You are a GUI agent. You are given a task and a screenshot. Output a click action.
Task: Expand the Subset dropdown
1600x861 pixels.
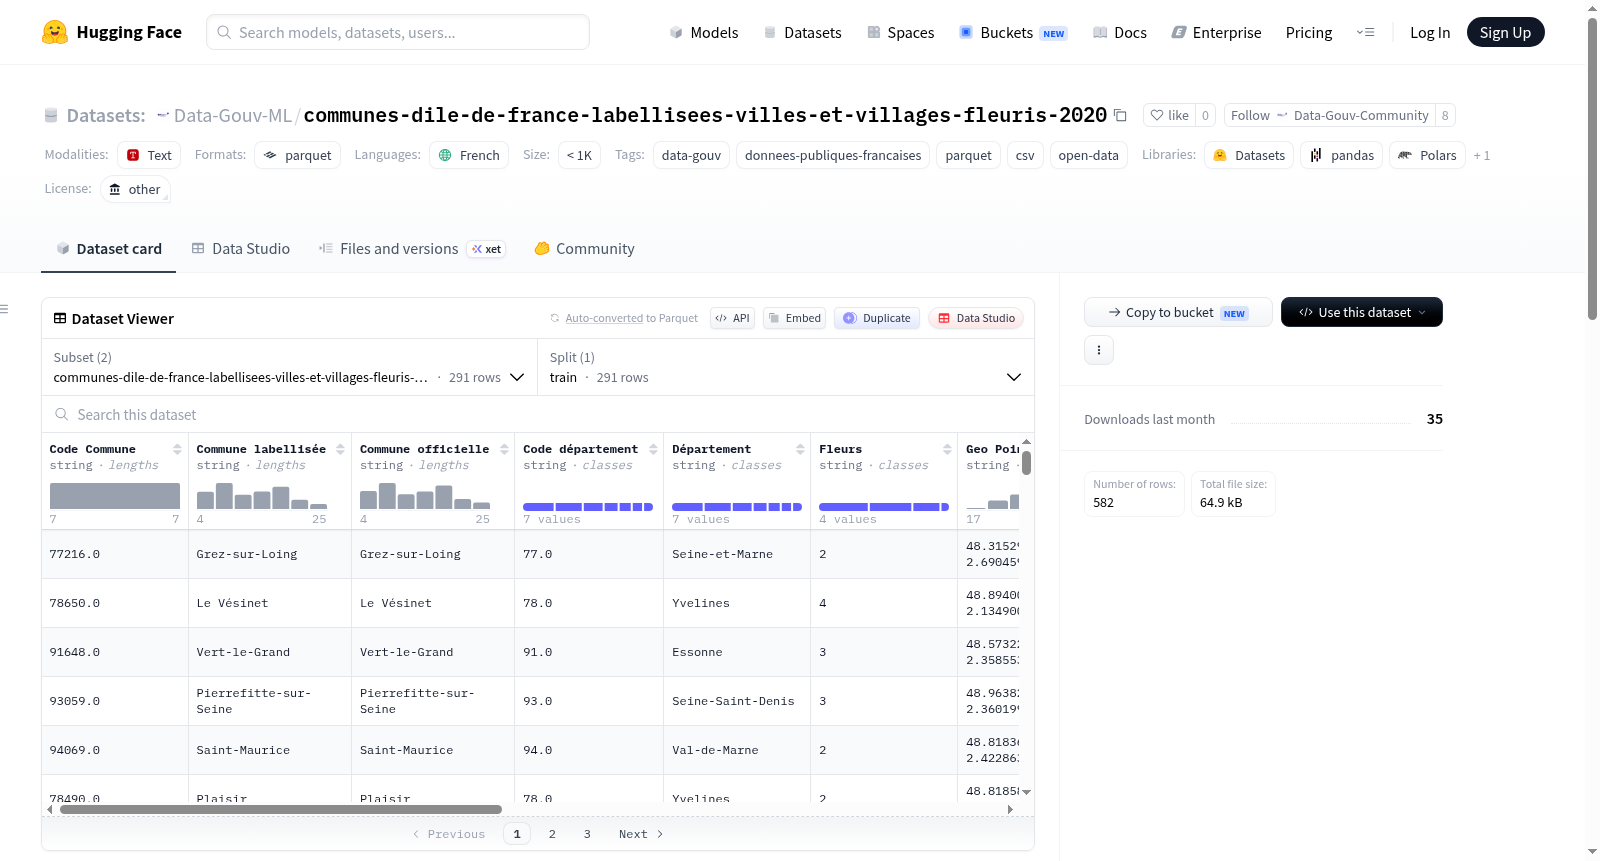click(x=289, y=367)
